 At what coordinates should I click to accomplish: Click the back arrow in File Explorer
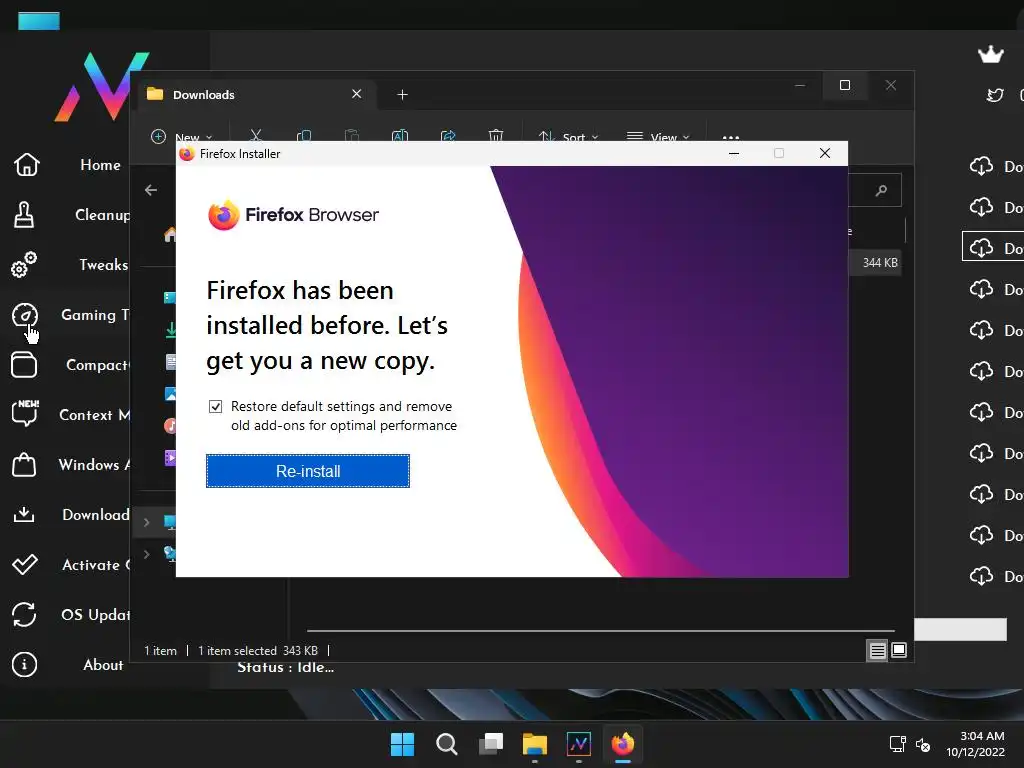click(x=151, y=190)
